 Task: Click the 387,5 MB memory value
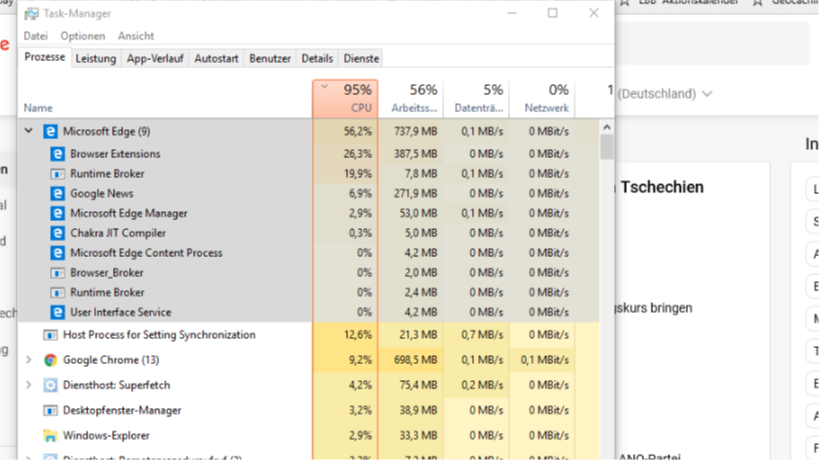416,154
